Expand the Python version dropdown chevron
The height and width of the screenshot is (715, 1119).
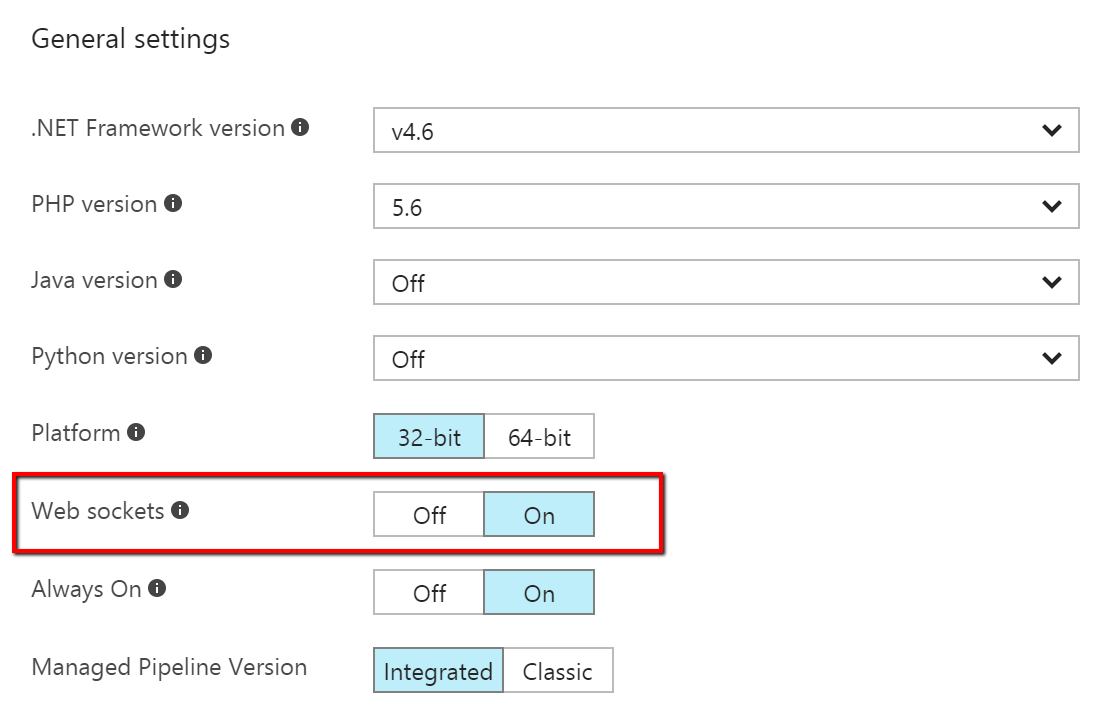[x=1051, y=358]
